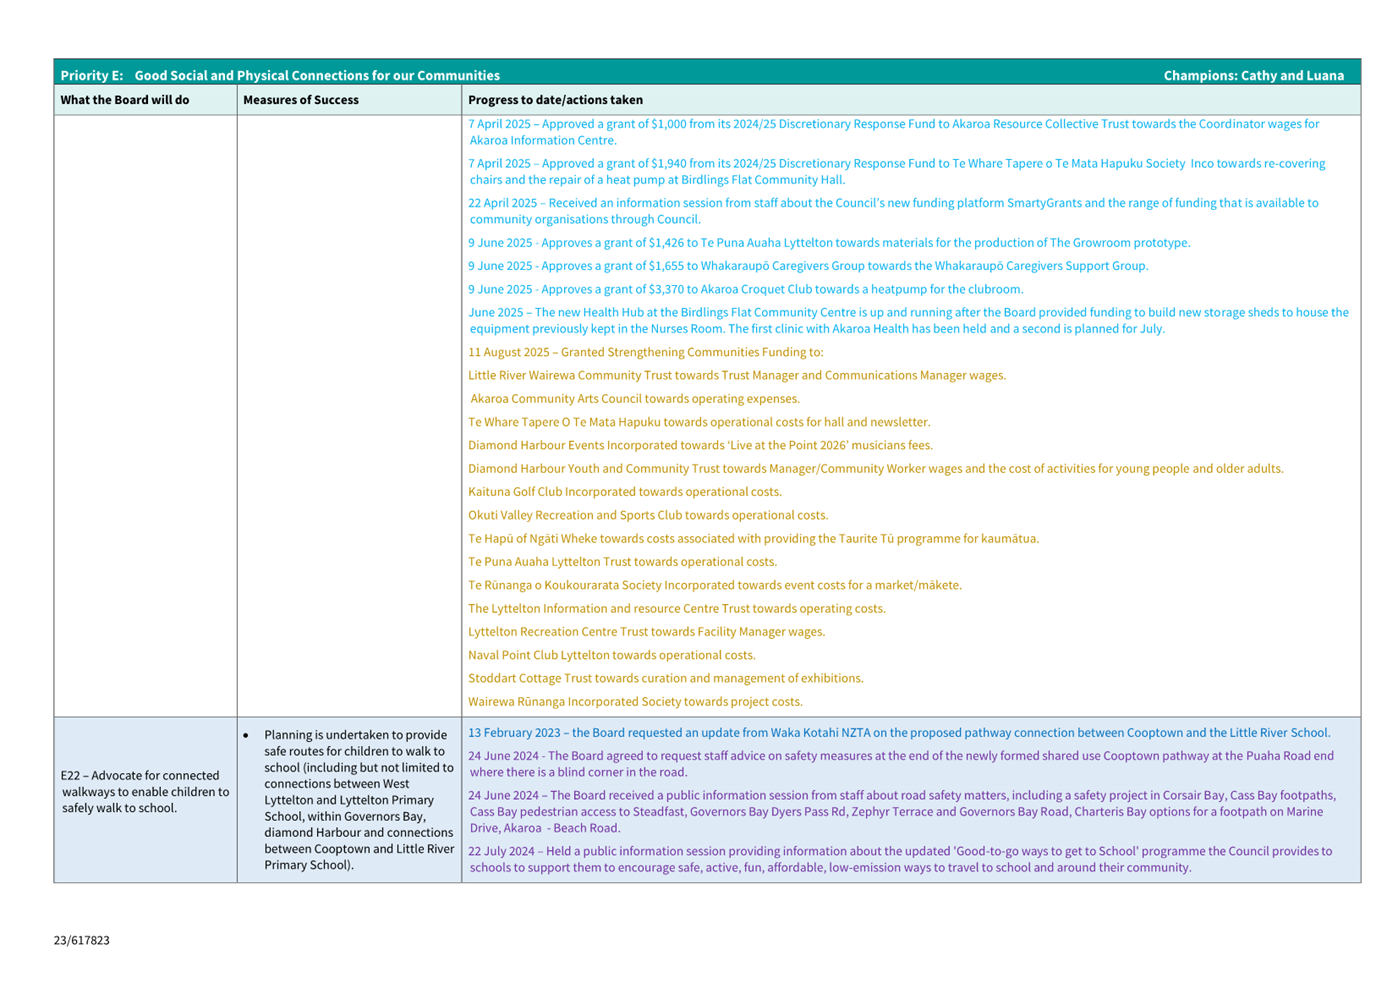
Task: Click the Akaroa Resource Collective Trust grant entry
Action: [893, 132]
